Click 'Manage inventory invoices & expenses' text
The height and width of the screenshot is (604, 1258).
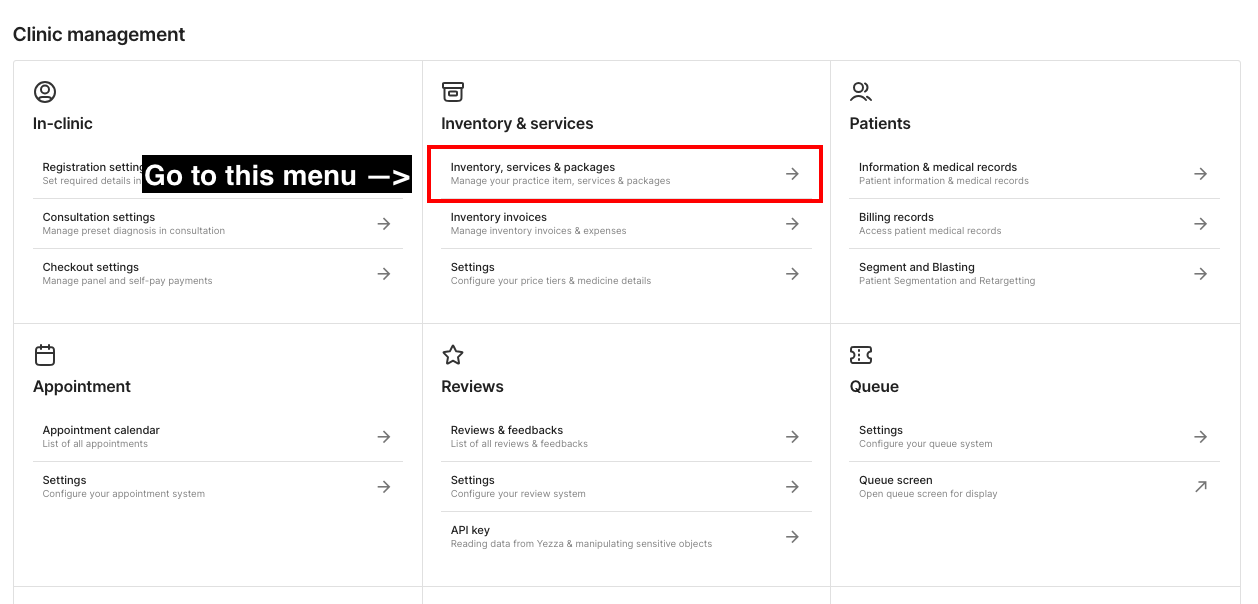point(539,231)
